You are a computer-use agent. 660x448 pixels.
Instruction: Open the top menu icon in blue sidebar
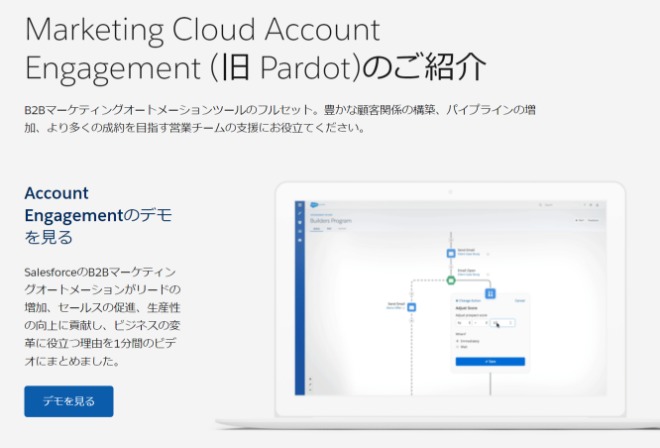pos(298,203)
